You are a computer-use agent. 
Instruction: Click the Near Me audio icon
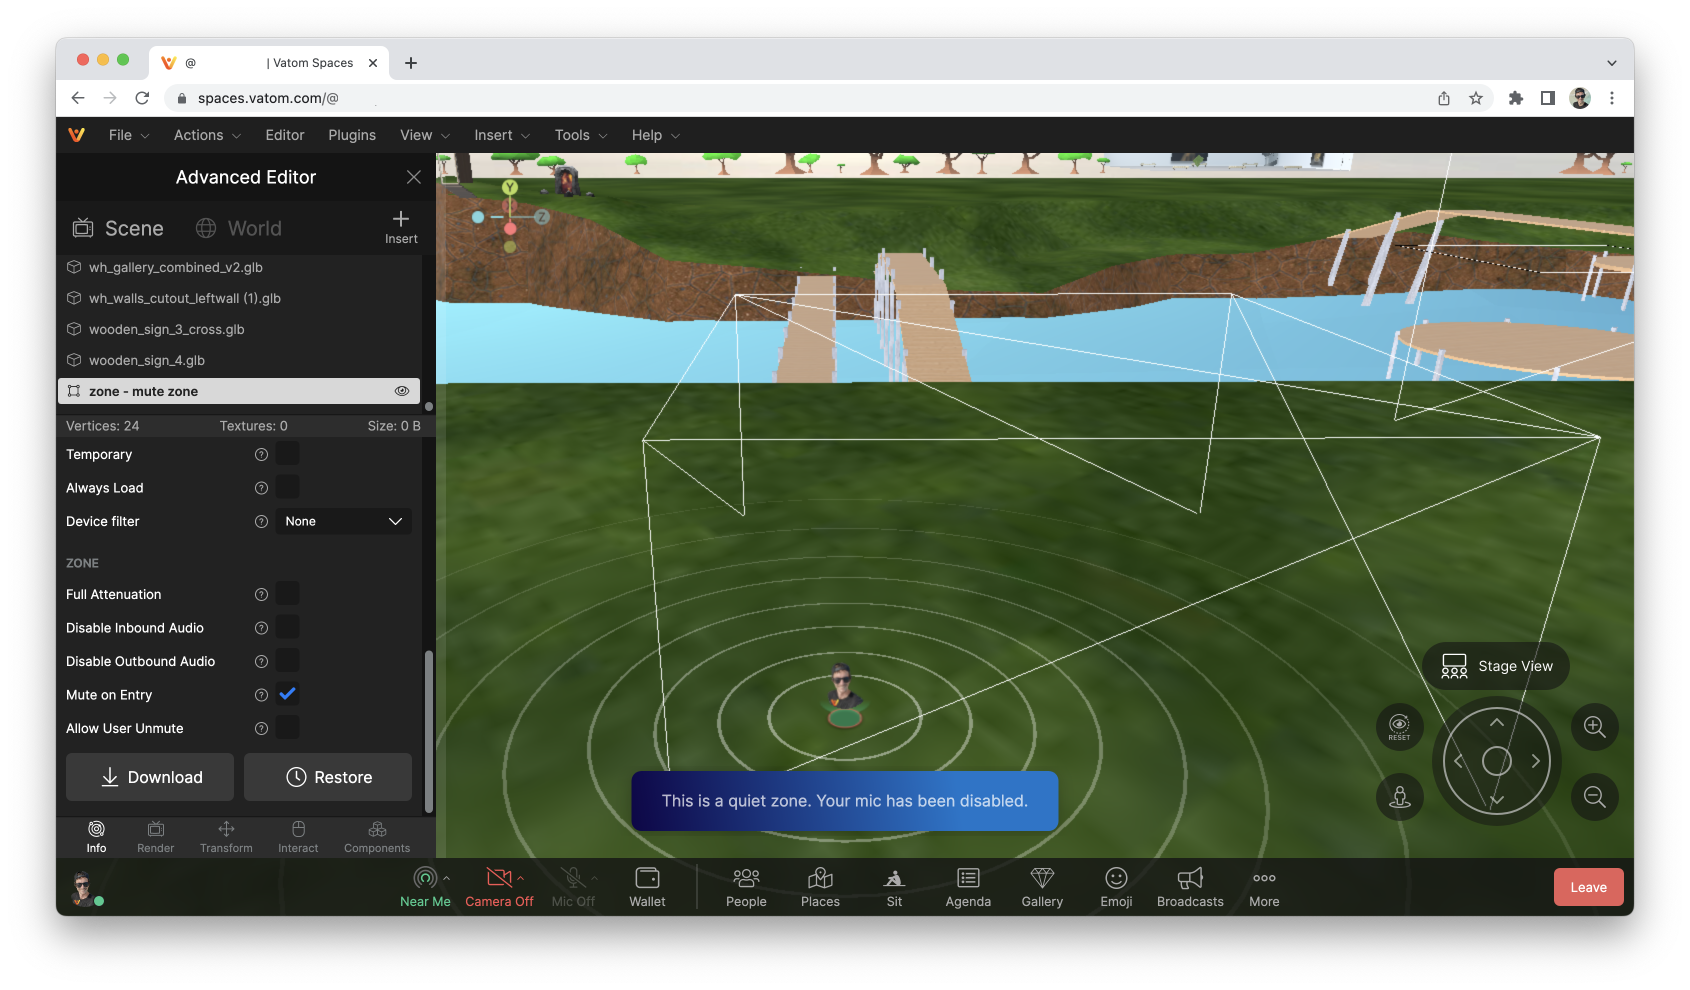pyautogui.click(x=425, y=879)
